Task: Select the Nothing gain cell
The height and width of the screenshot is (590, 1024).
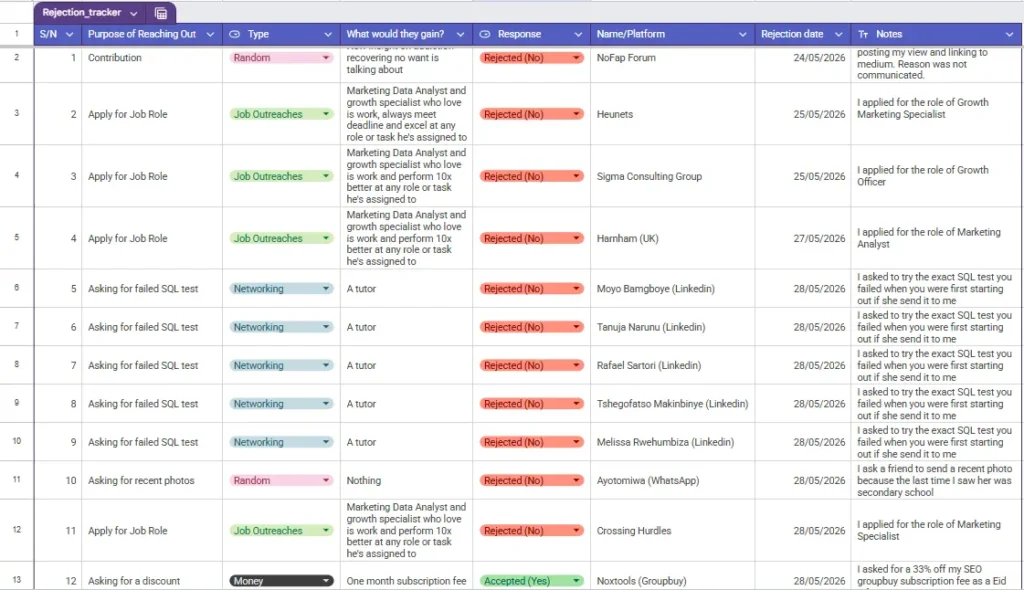Action: coord(406,480)
